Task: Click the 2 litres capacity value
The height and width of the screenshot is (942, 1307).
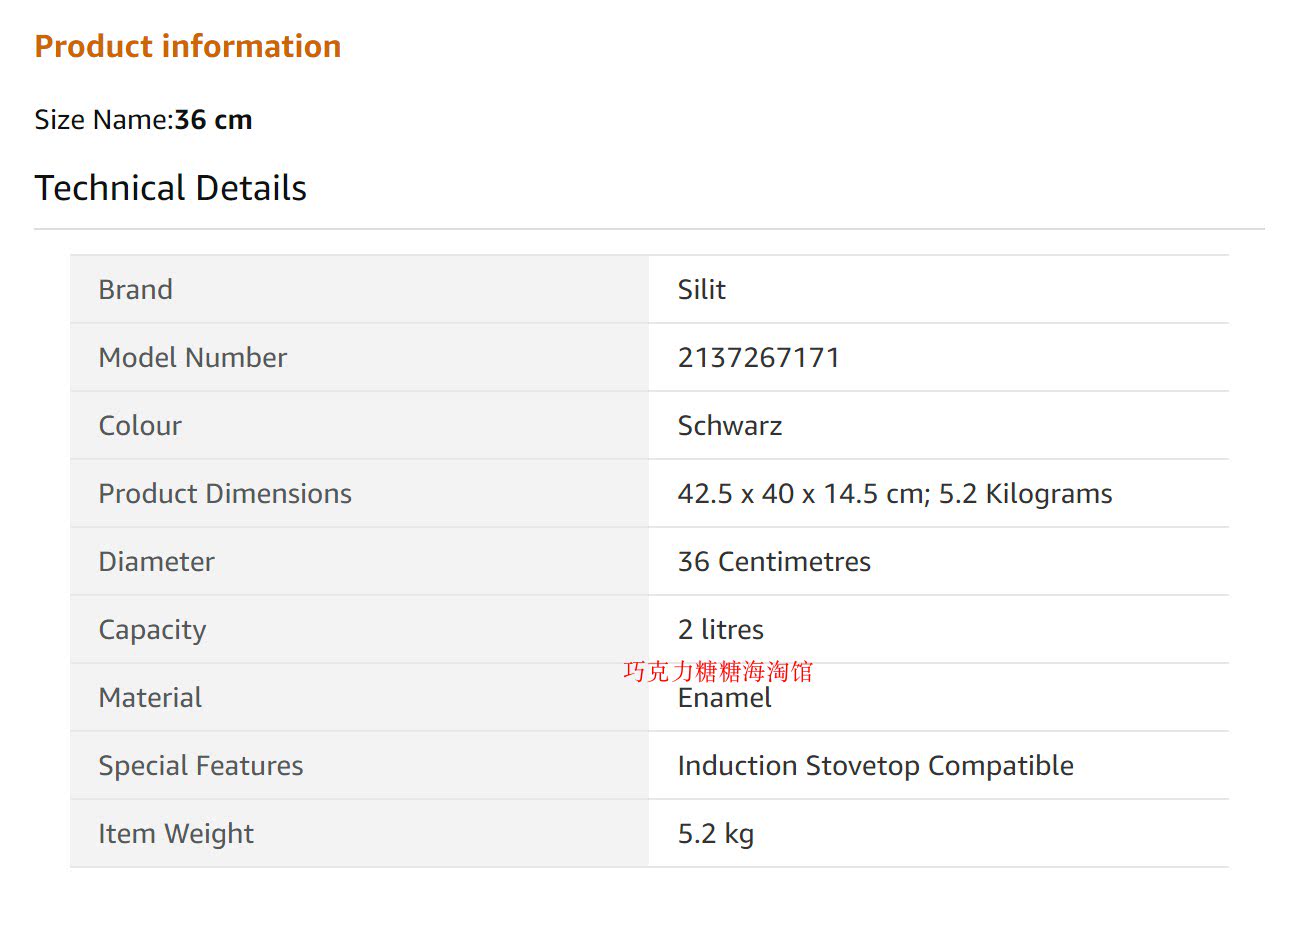Action: click(720, 630)
